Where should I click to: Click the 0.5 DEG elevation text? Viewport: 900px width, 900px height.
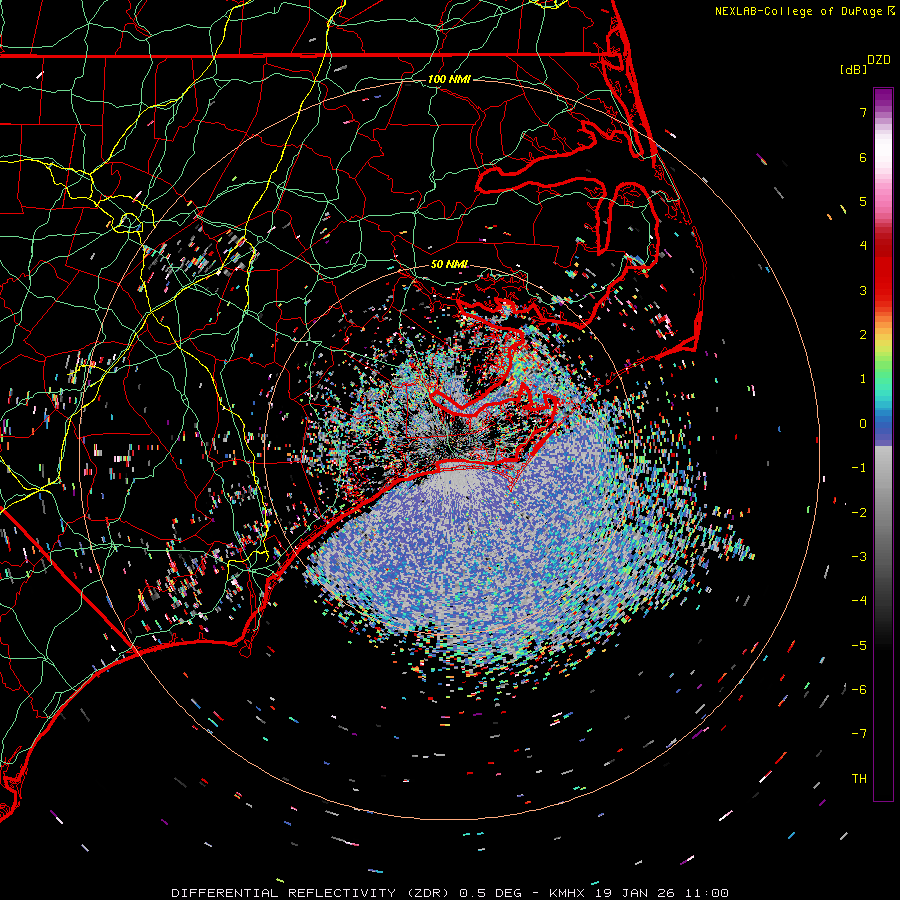point(491,893)
